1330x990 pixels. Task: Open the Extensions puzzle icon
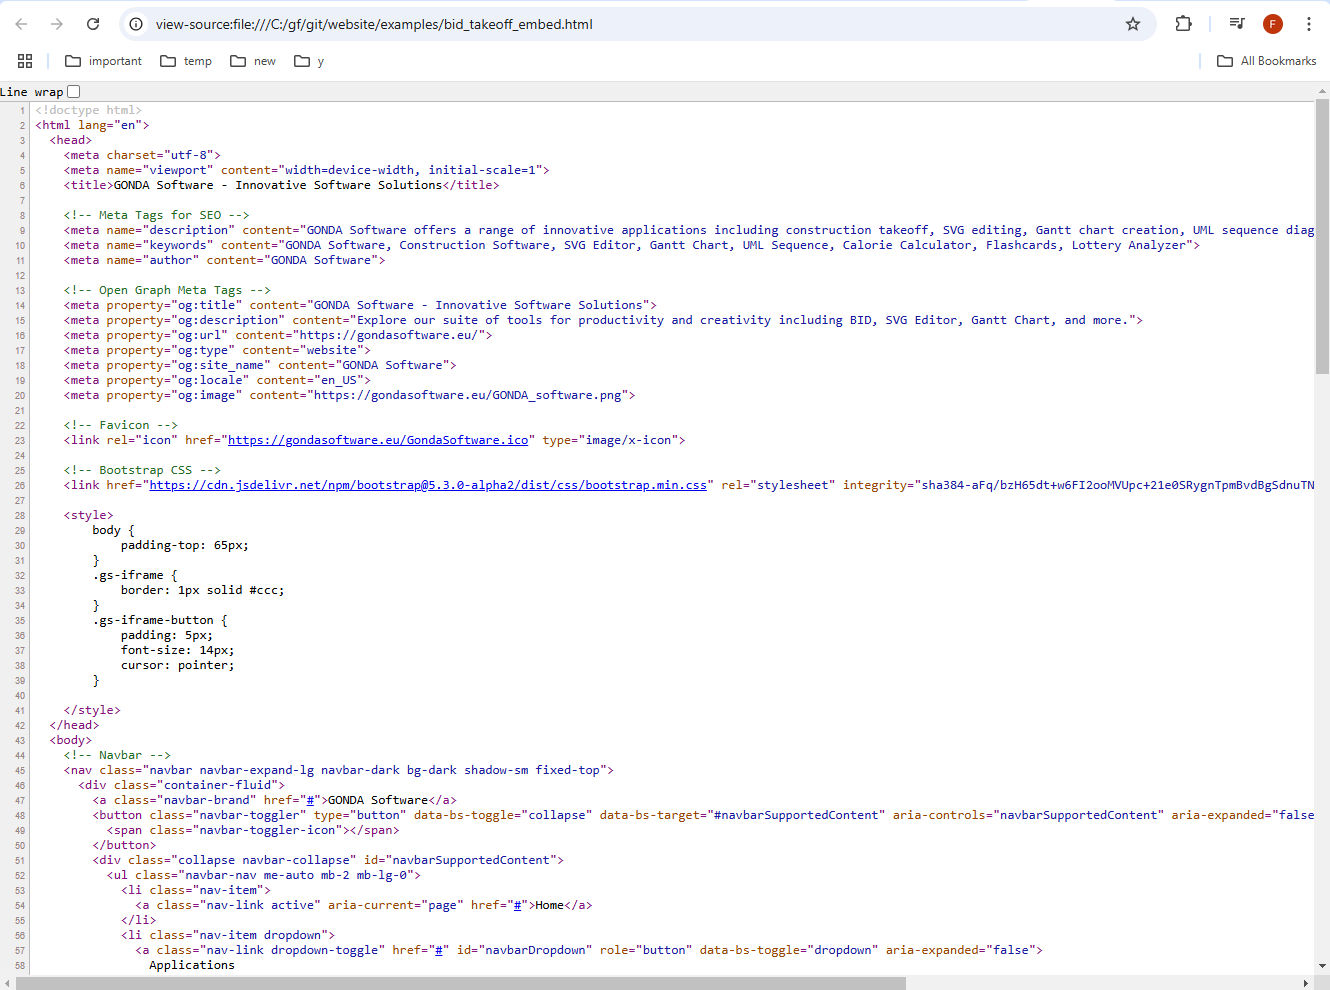click(1184, 24)
